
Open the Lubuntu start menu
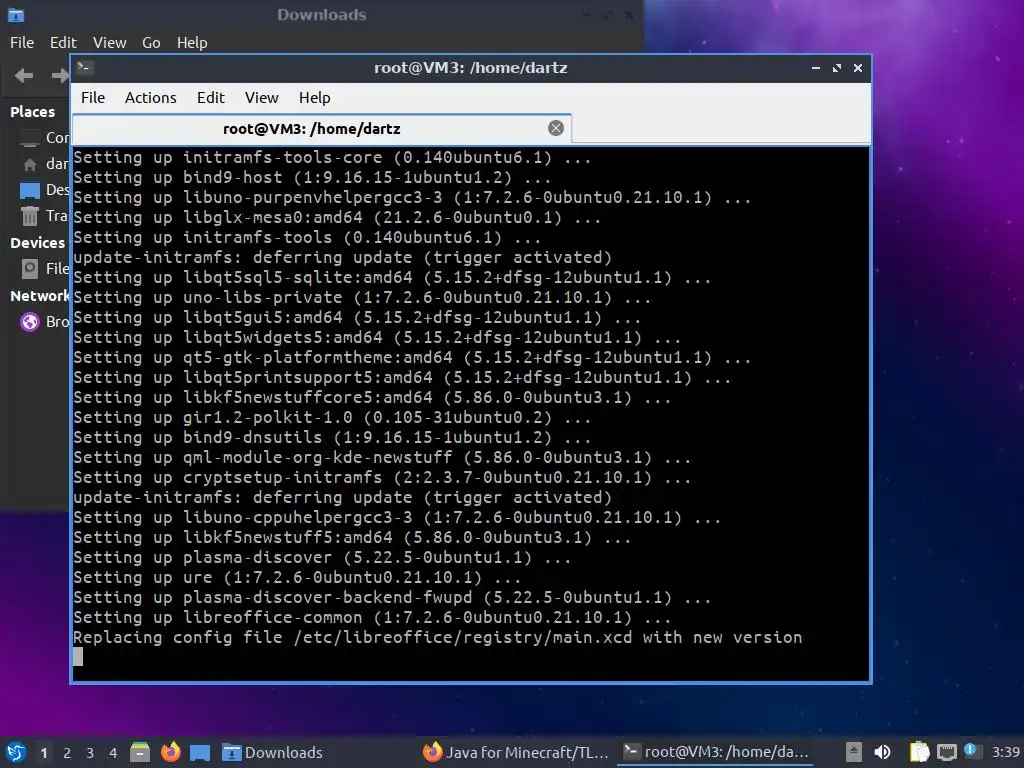[x=16, y=752]
